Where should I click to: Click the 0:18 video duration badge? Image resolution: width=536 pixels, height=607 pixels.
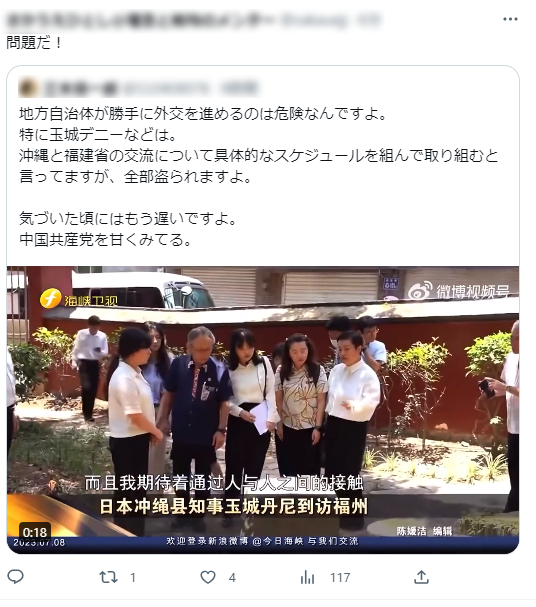35,532
